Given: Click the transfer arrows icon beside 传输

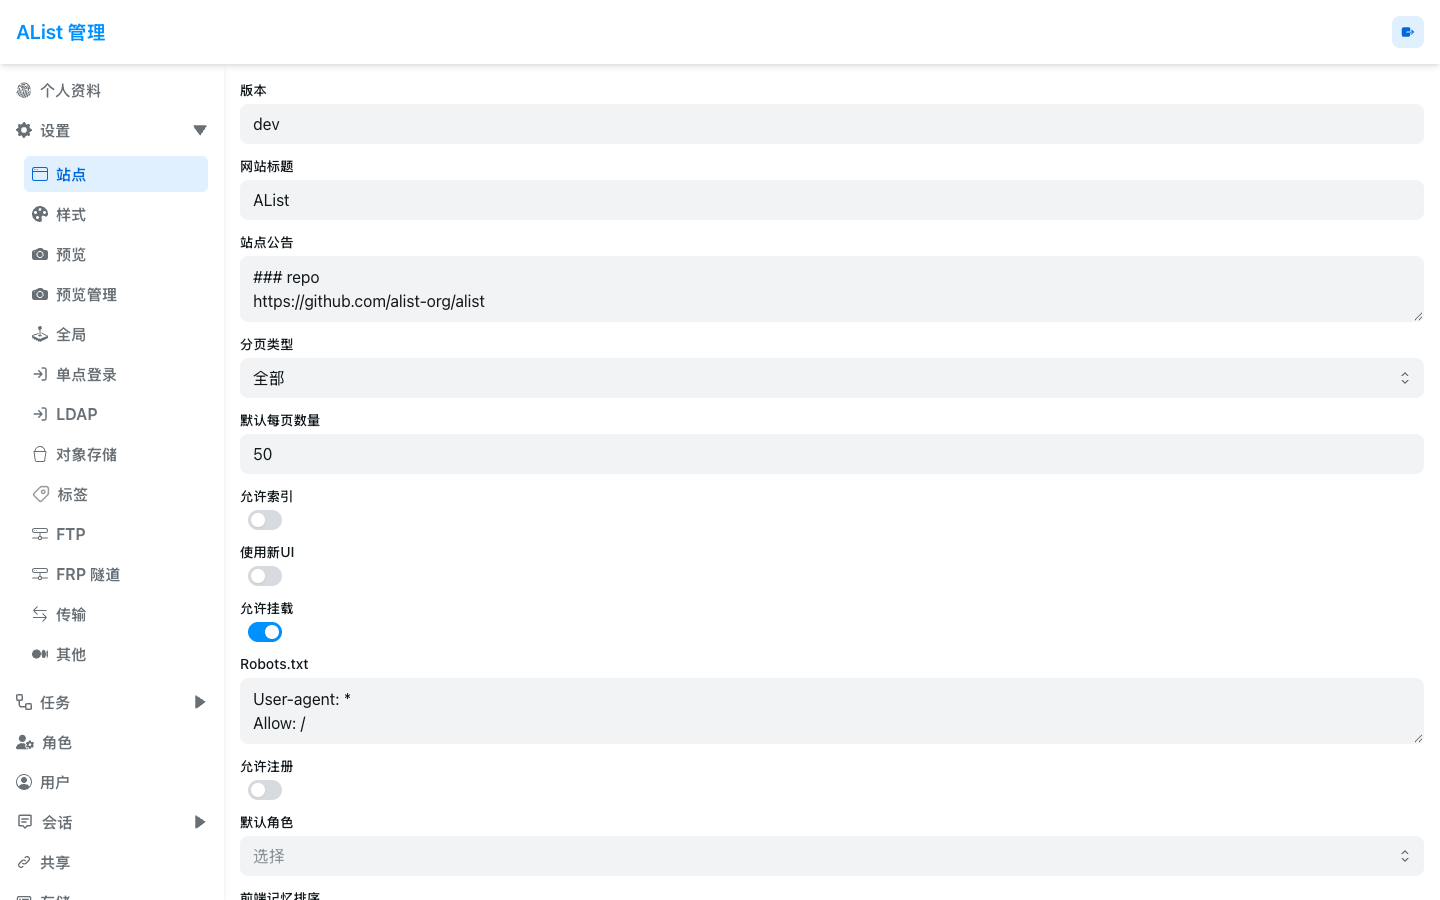Looking at the screenshot, I should coord(40,614).
